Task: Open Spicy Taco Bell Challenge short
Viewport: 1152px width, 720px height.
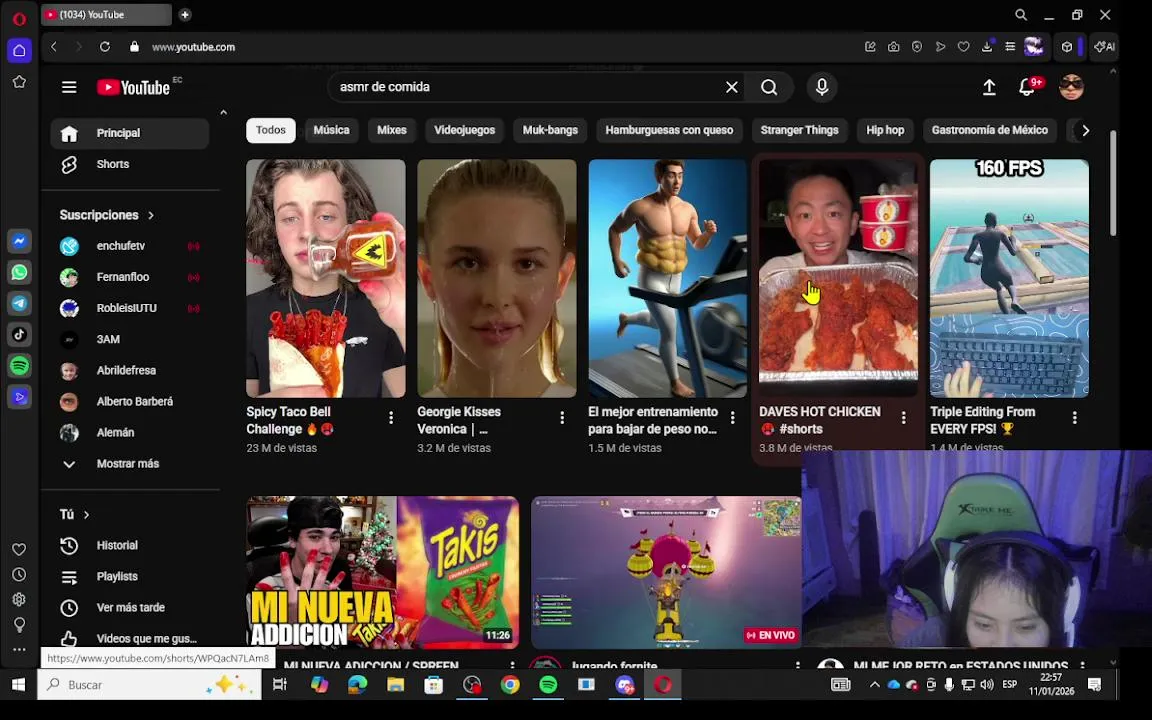Action: [x=325, y=278]
